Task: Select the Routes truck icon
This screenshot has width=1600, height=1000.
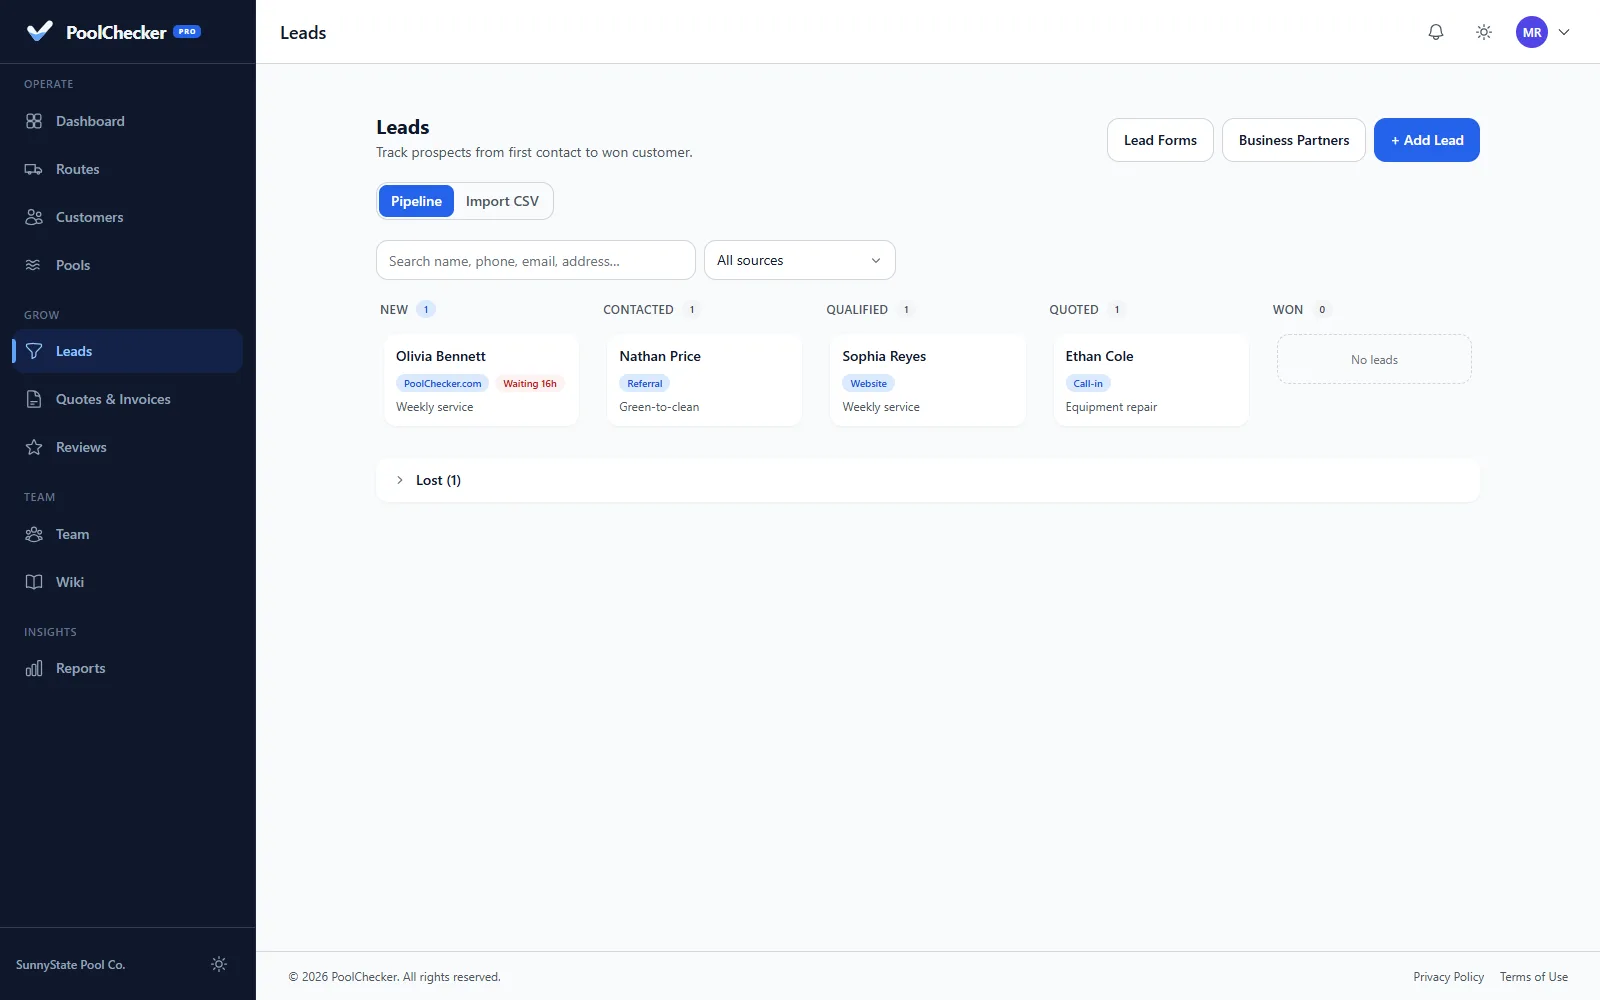Action: 34,169
